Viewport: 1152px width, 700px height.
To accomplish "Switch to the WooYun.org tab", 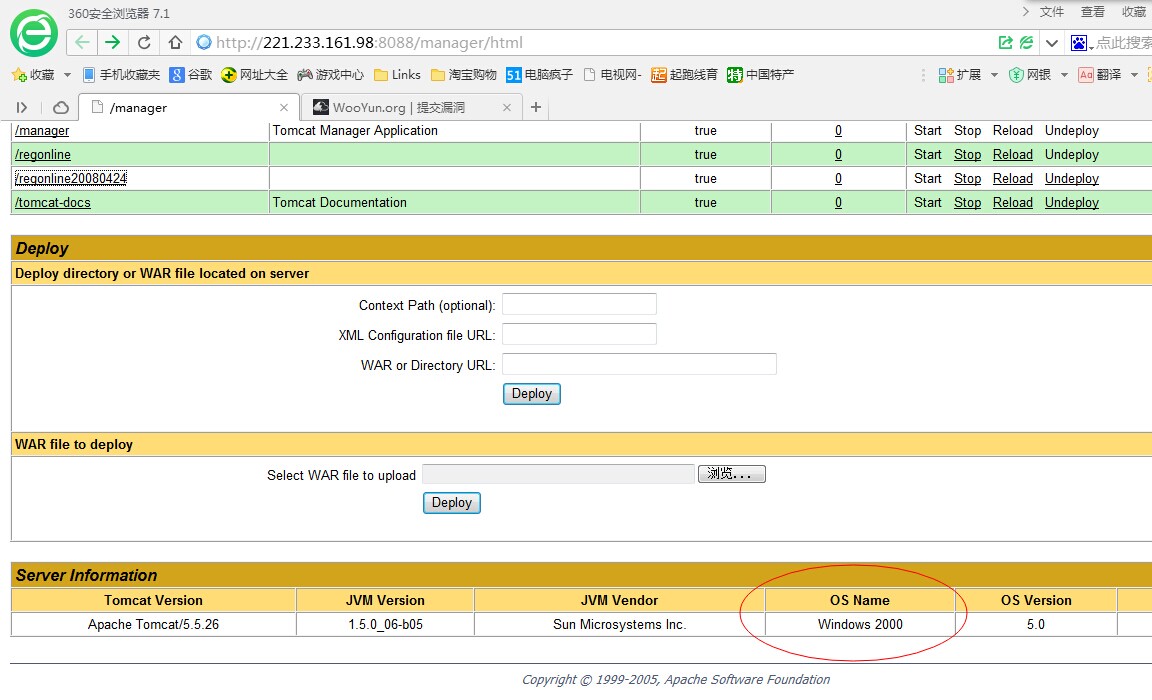I will (x=411, y=108).
